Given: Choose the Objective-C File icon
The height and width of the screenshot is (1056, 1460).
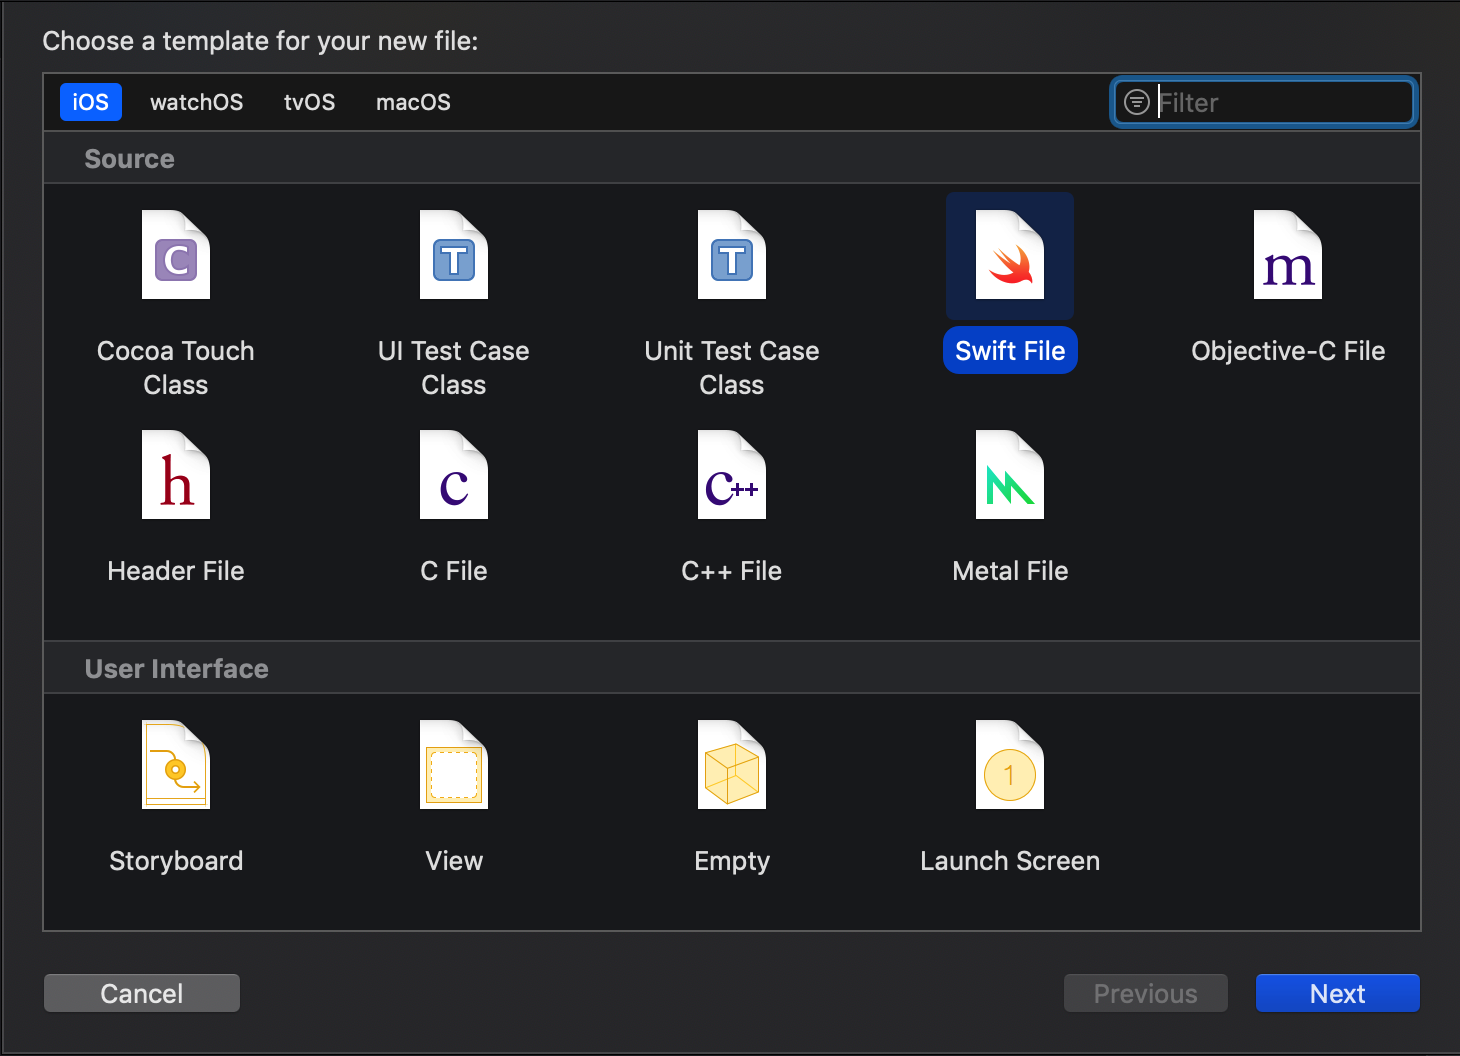Looking at the screenshot, I should coord(1288,255).
